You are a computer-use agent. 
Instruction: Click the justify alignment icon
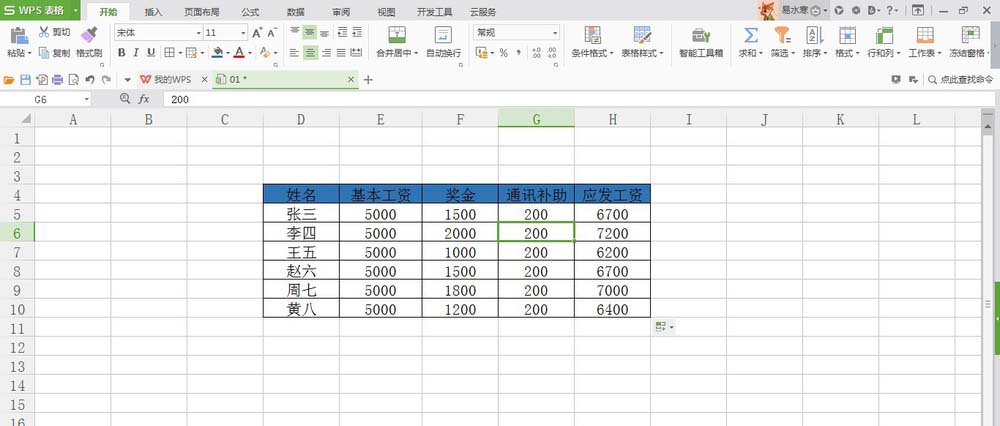(341, 53)
